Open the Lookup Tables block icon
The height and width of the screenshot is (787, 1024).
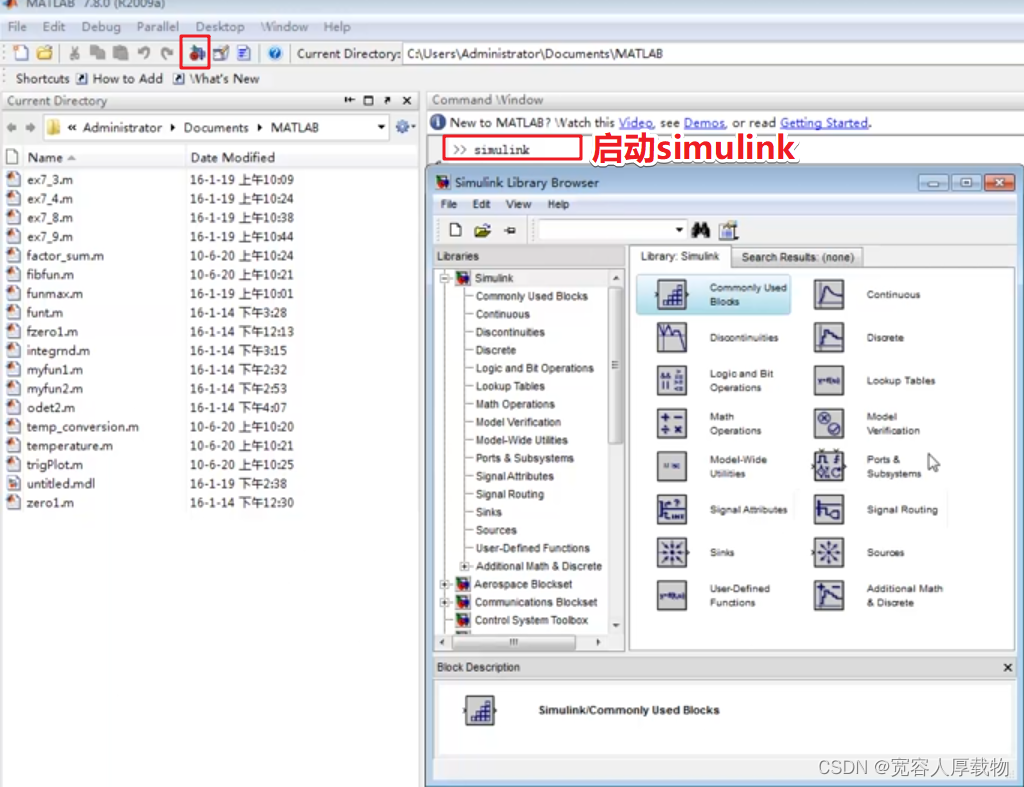[829, 380]
